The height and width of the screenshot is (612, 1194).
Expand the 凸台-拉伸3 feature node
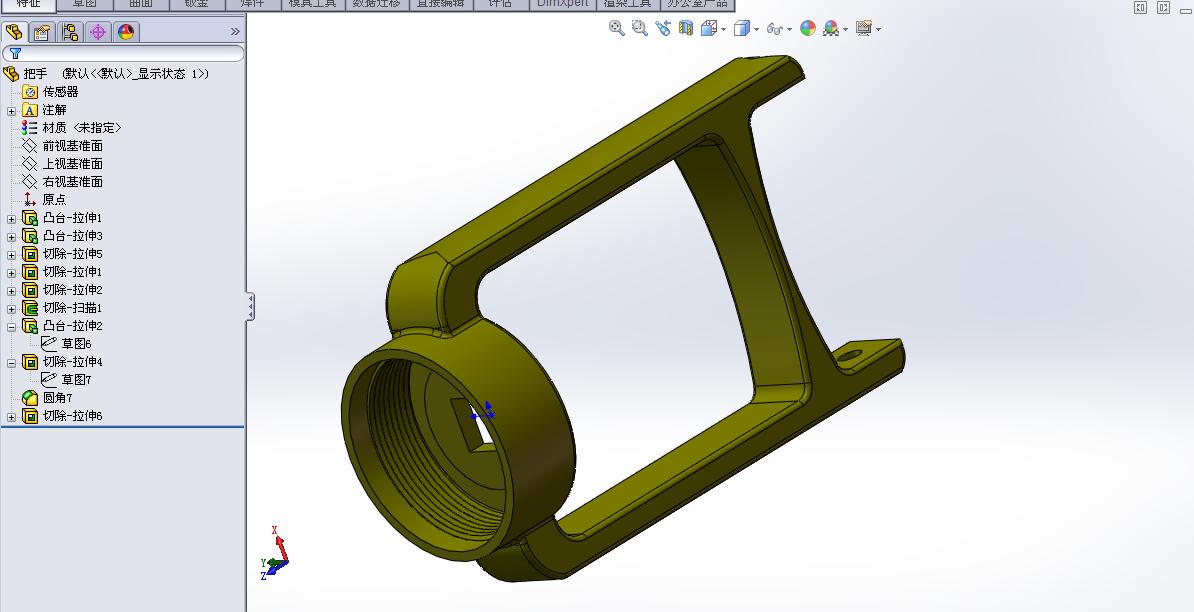(x=11, y=237)
